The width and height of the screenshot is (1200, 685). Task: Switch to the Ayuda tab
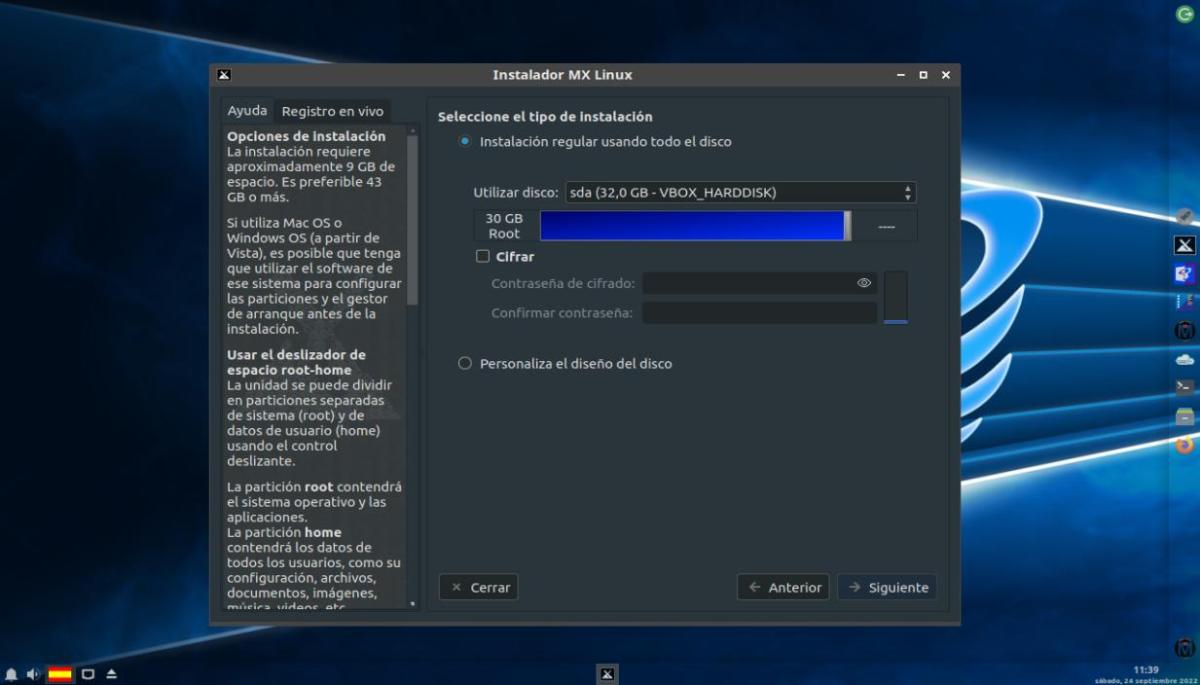(247, 111)
